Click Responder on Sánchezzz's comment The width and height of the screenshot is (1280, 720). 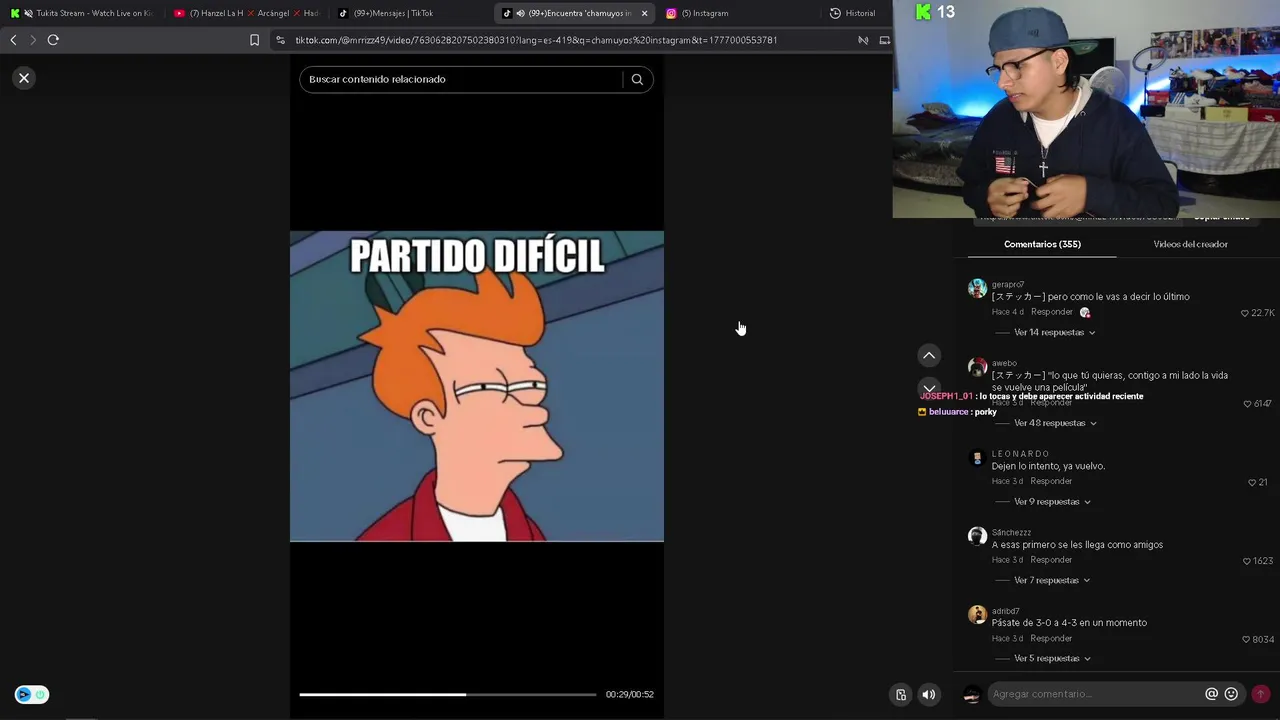click(x=1051, y=560)
